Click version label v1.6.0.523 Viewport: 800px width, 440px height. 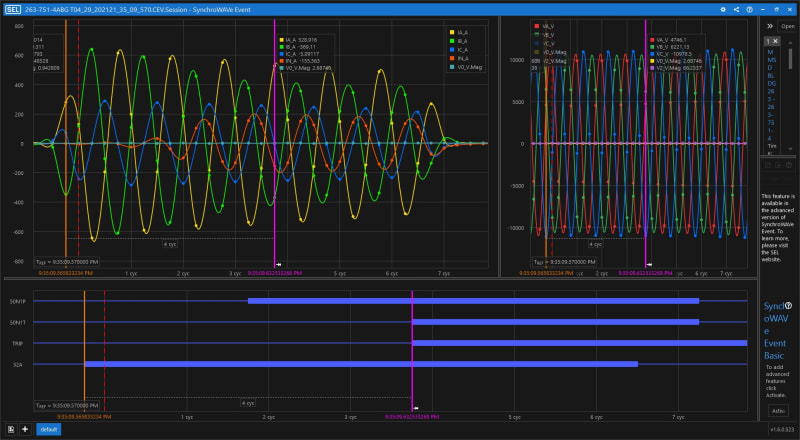click(x=780, y=430)
